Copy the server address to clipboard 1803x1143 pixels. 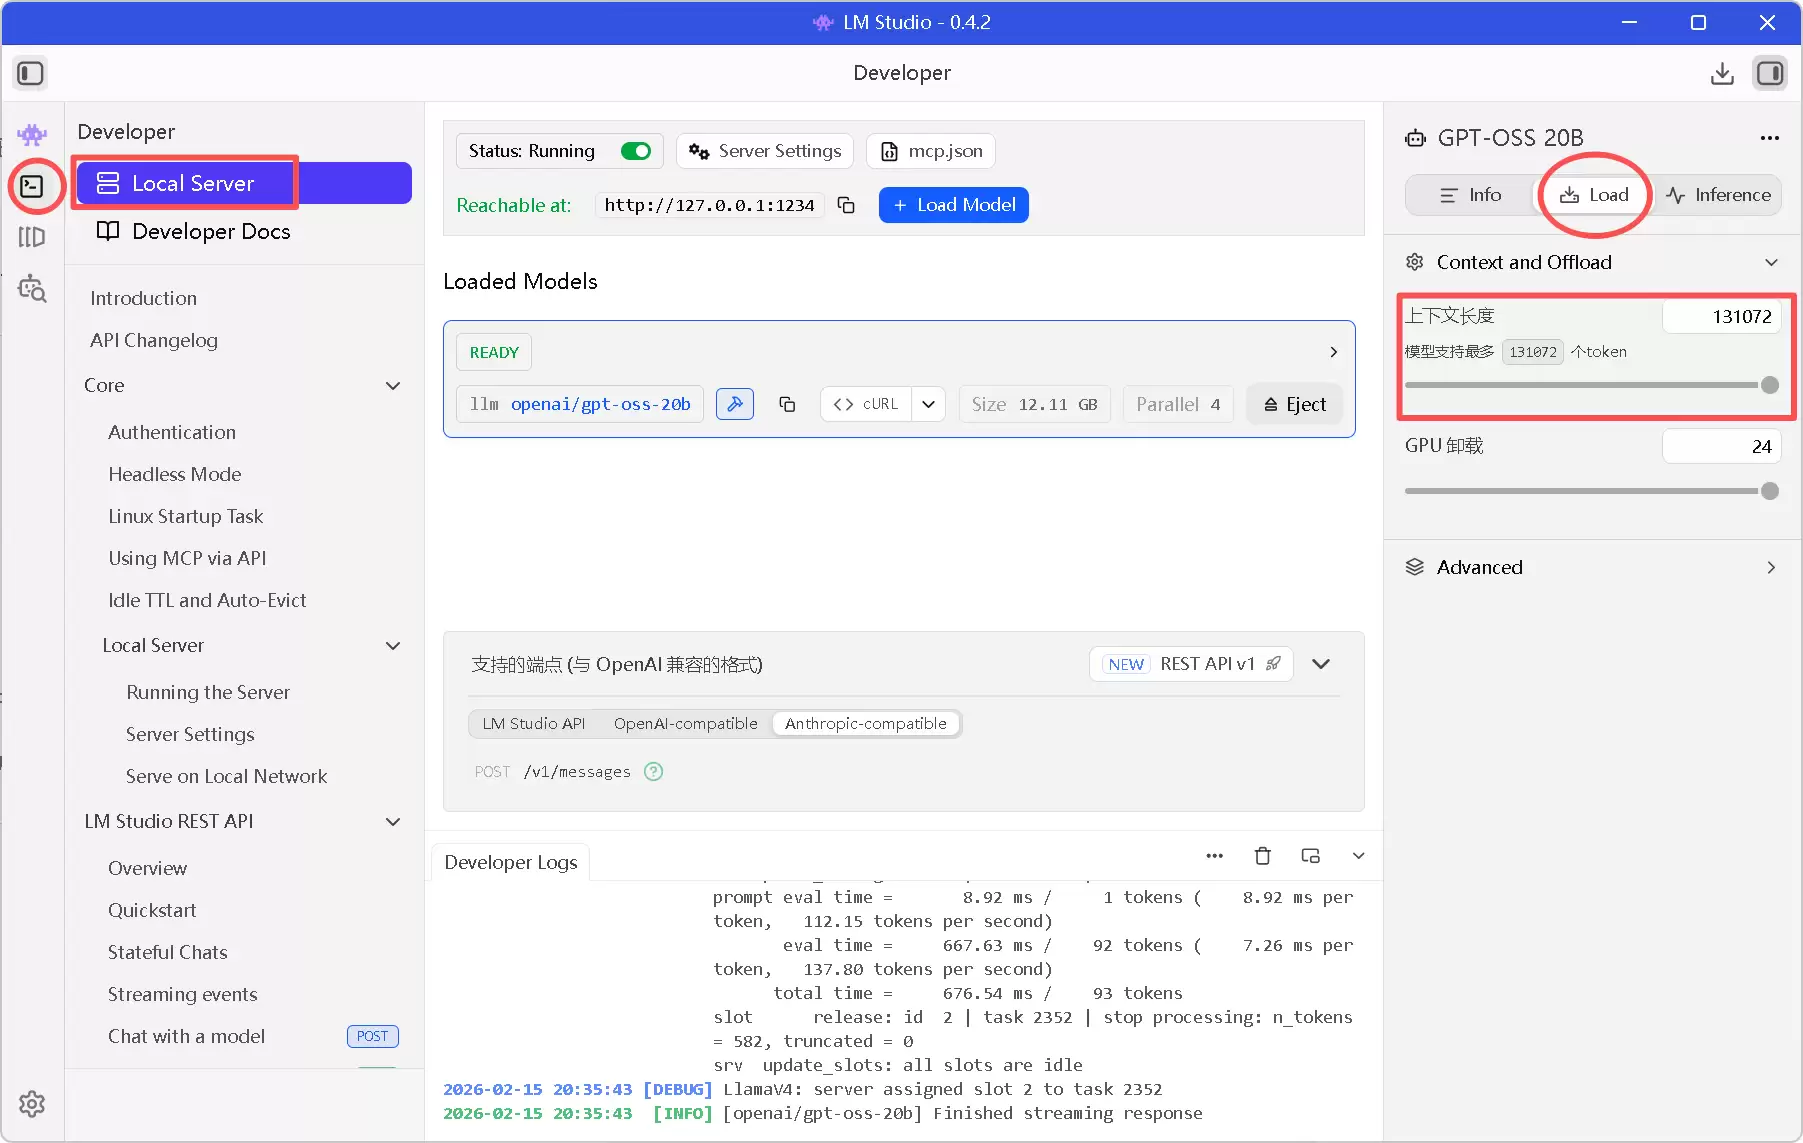(846, 205)
